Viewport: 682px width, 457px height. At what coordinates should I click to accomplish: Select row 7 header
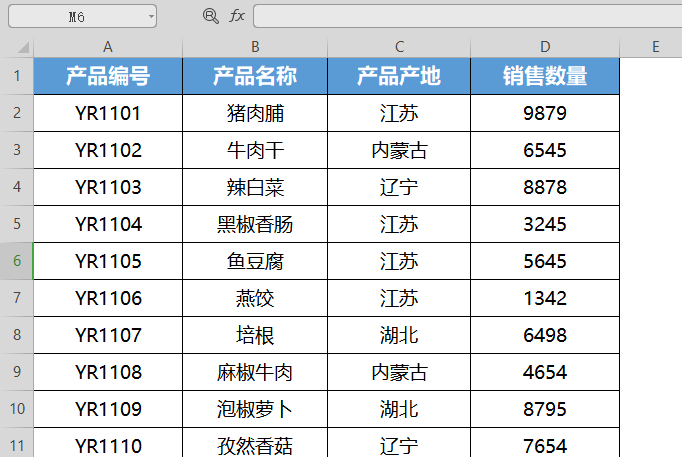tap(17, 298)
